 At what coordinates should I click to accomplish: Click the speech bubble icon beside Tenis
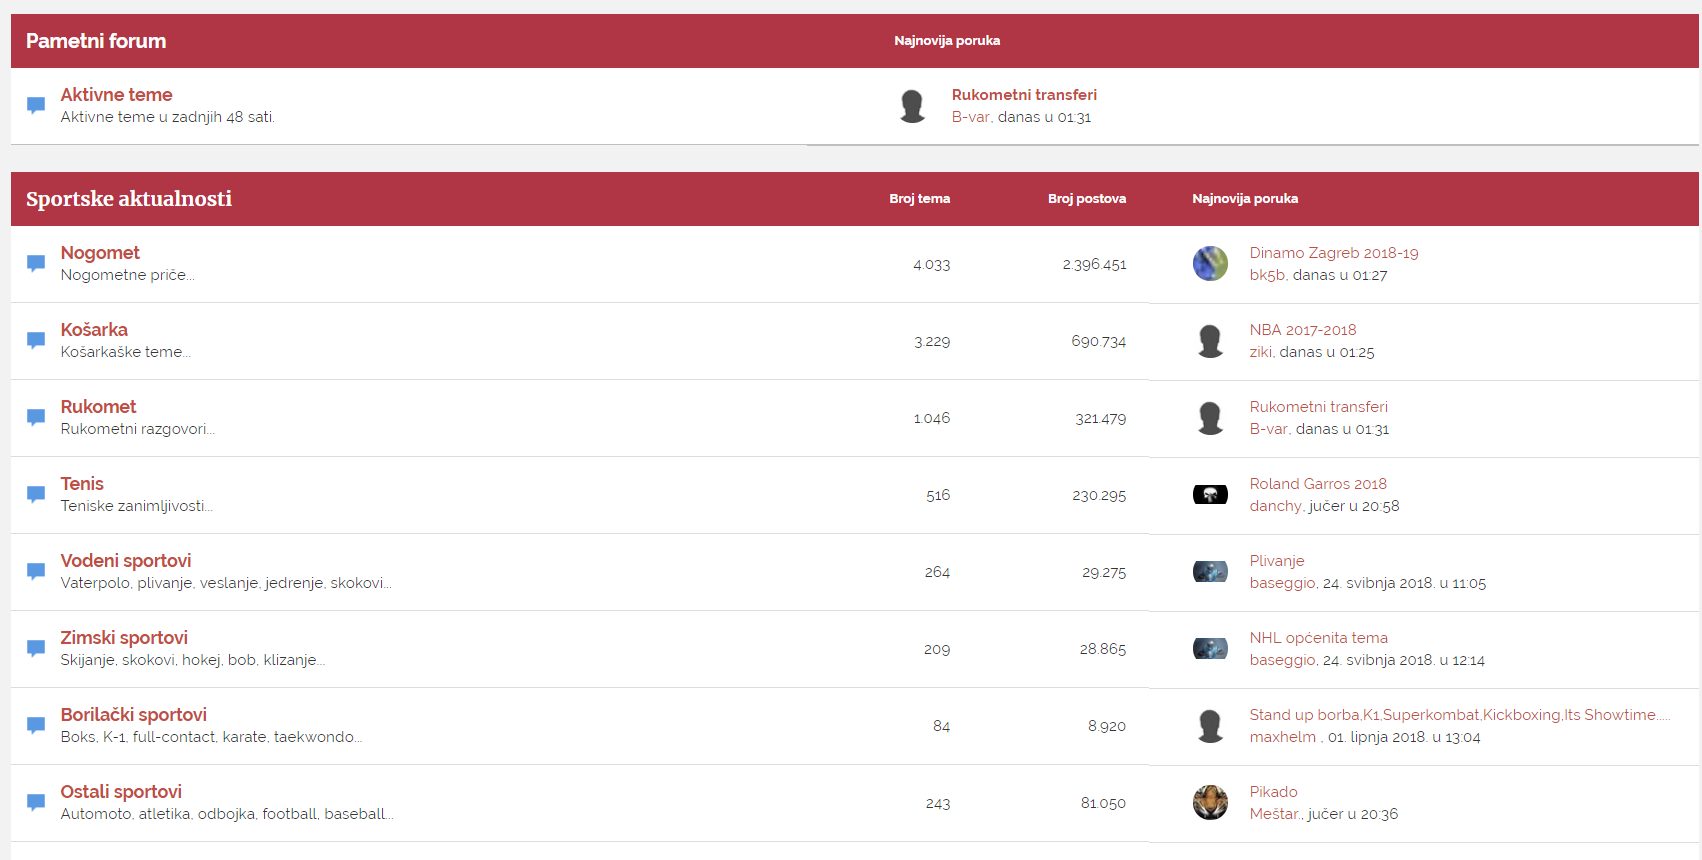tap(36, 494)
